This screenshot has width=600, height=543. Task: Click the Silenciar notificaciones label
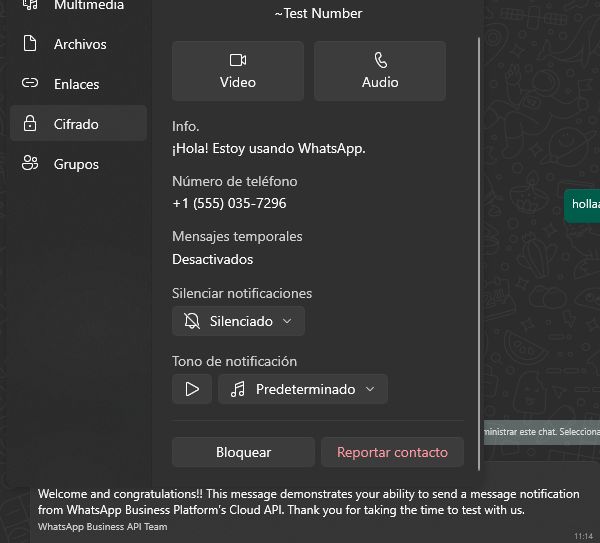tap(242, 294)
